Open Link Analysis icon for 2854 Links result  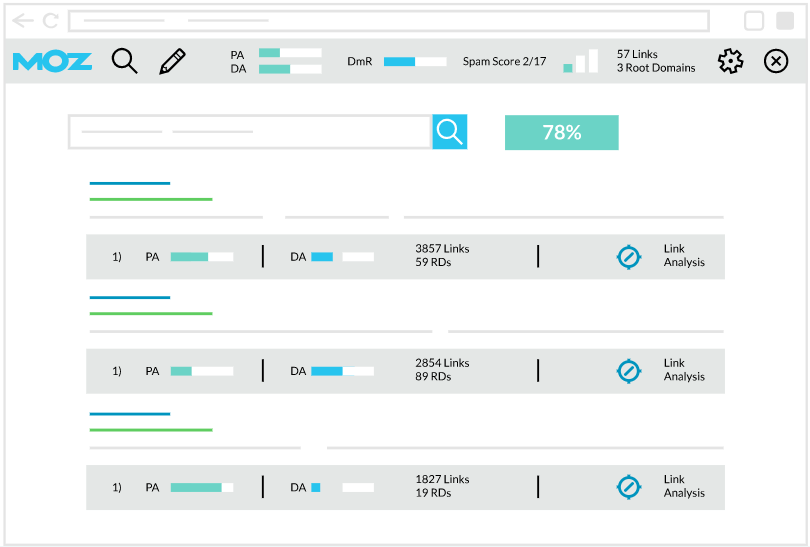coord(628,371)
